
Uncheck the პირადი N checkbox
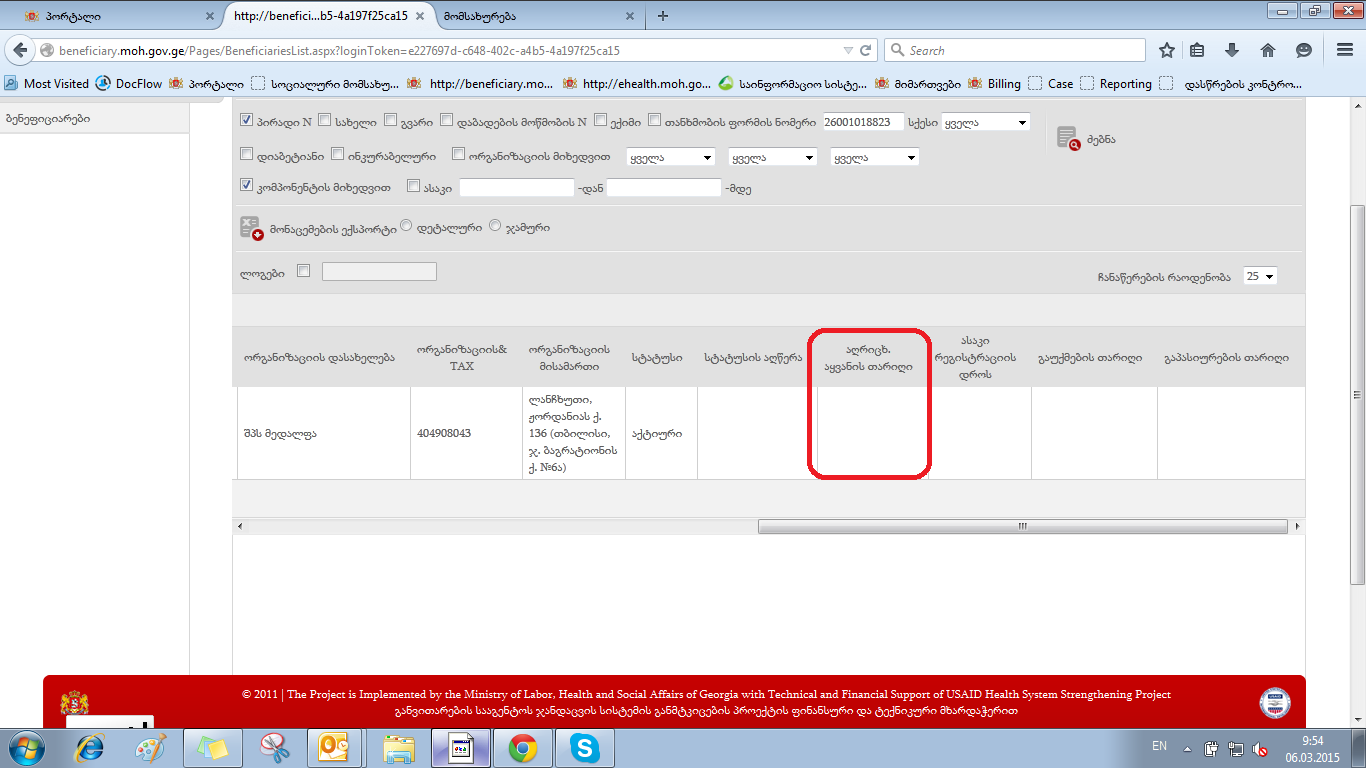click(x=247, y=121)
